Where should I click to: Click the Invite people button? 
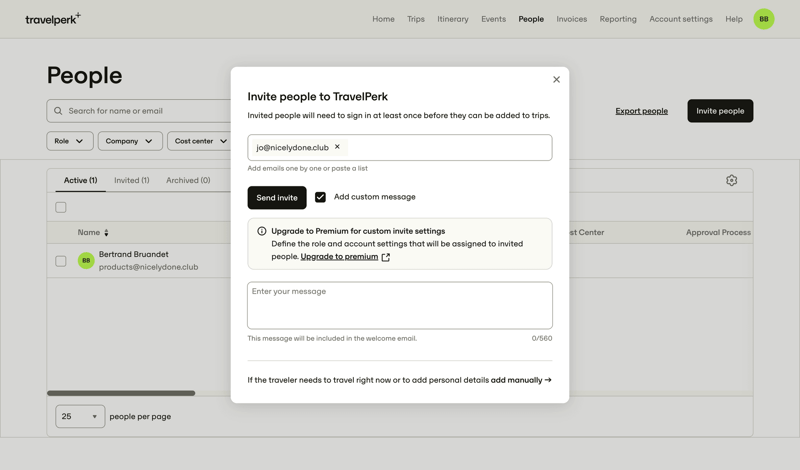[x=720, y=111]
